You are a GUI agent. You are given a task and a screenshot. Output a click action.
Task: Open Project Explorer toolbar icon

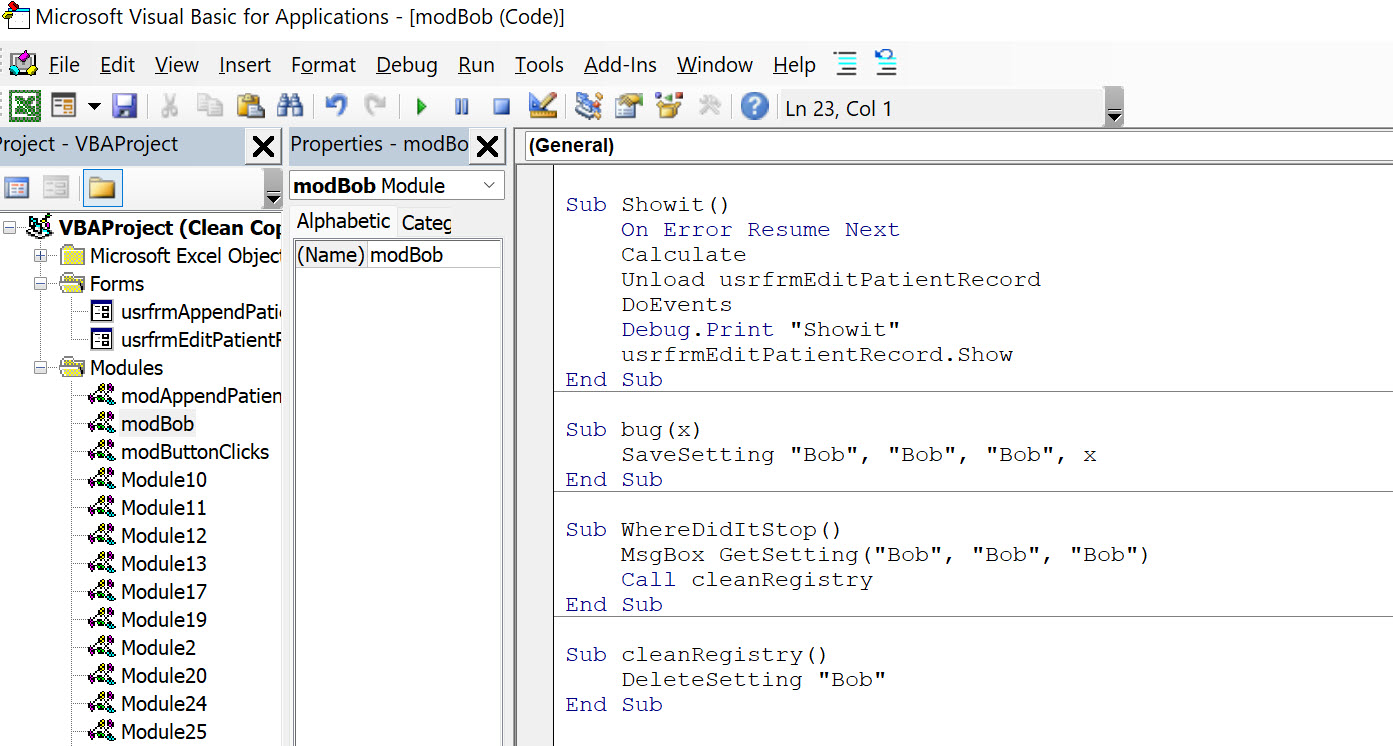(x=589, y=106)
